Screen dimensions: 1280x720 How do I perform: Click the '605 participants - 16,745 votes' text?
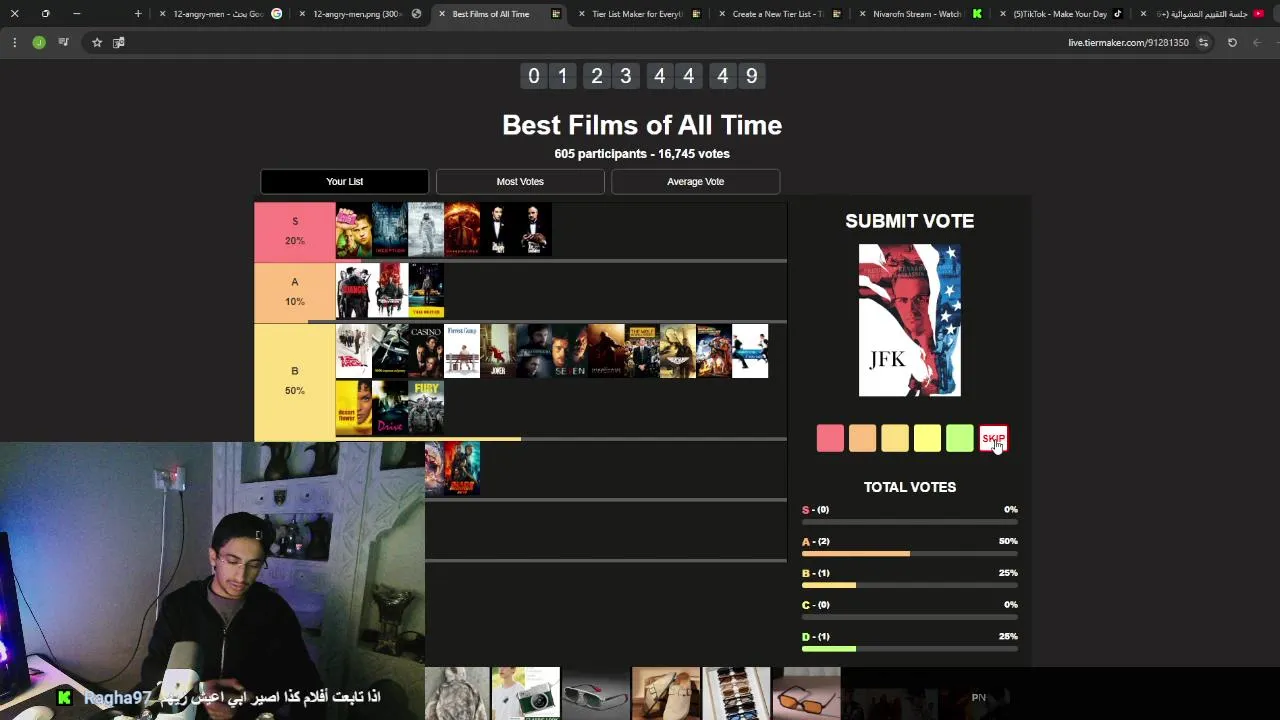pos(642,154)
